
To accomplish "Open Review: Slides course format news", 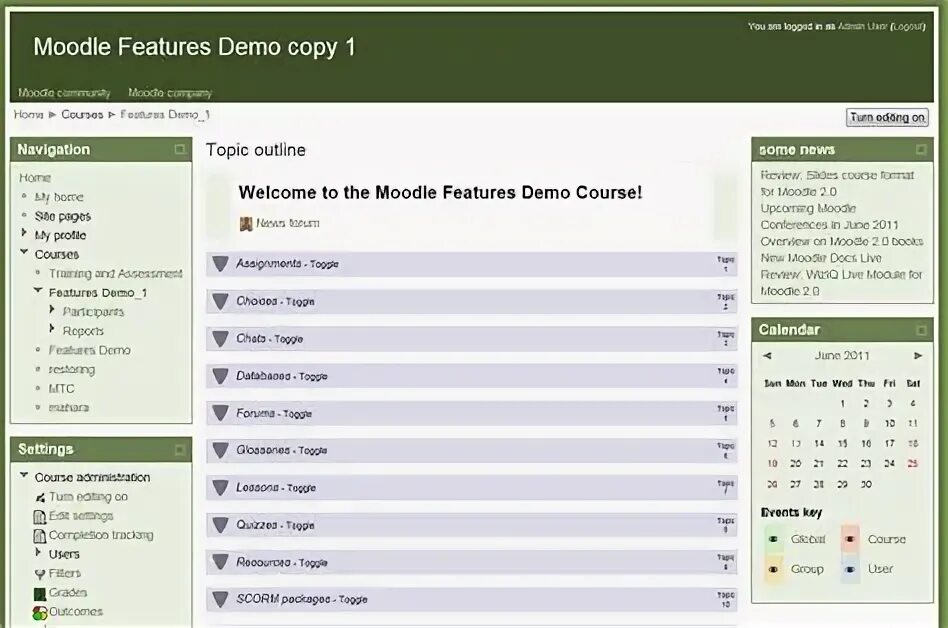I will [x=837, y=183].
